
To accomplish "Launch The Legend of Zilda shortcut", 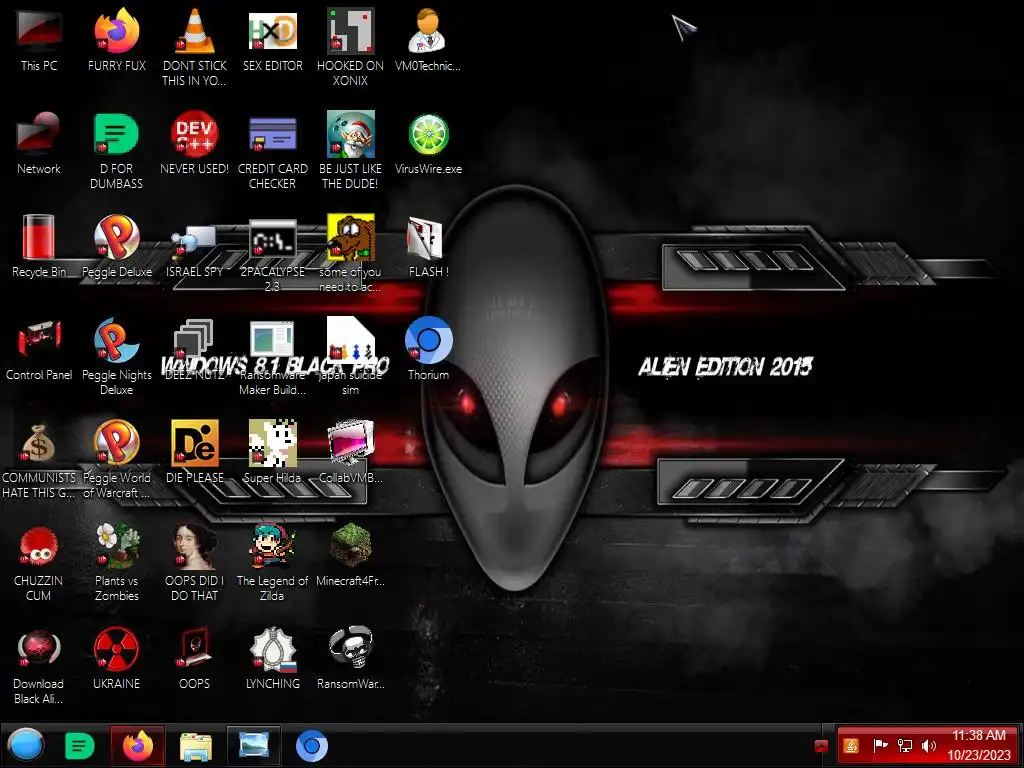I will (x=273, y=562).
